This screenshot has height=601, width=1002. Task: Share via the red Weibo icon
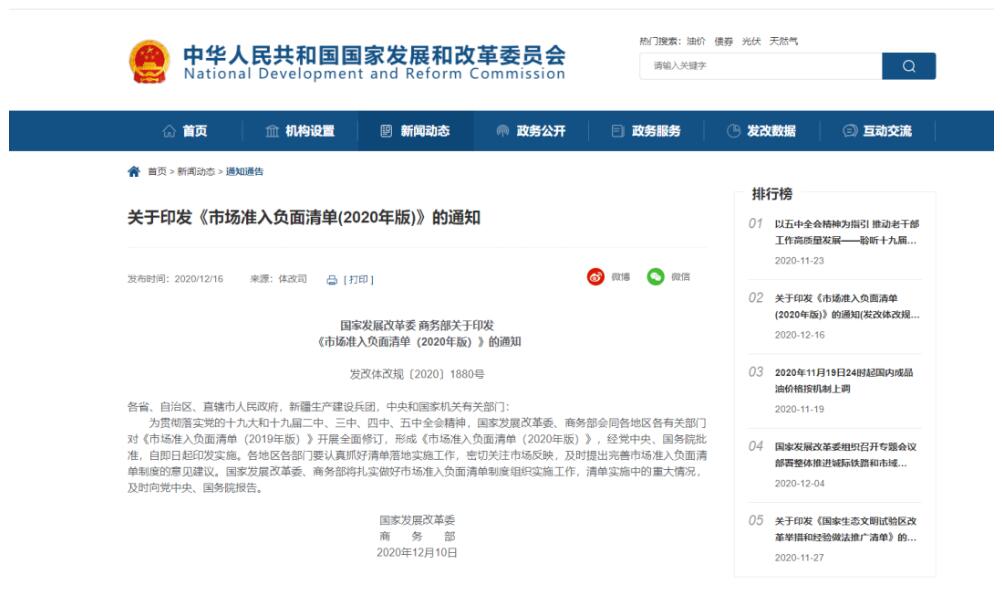point(596,277)
